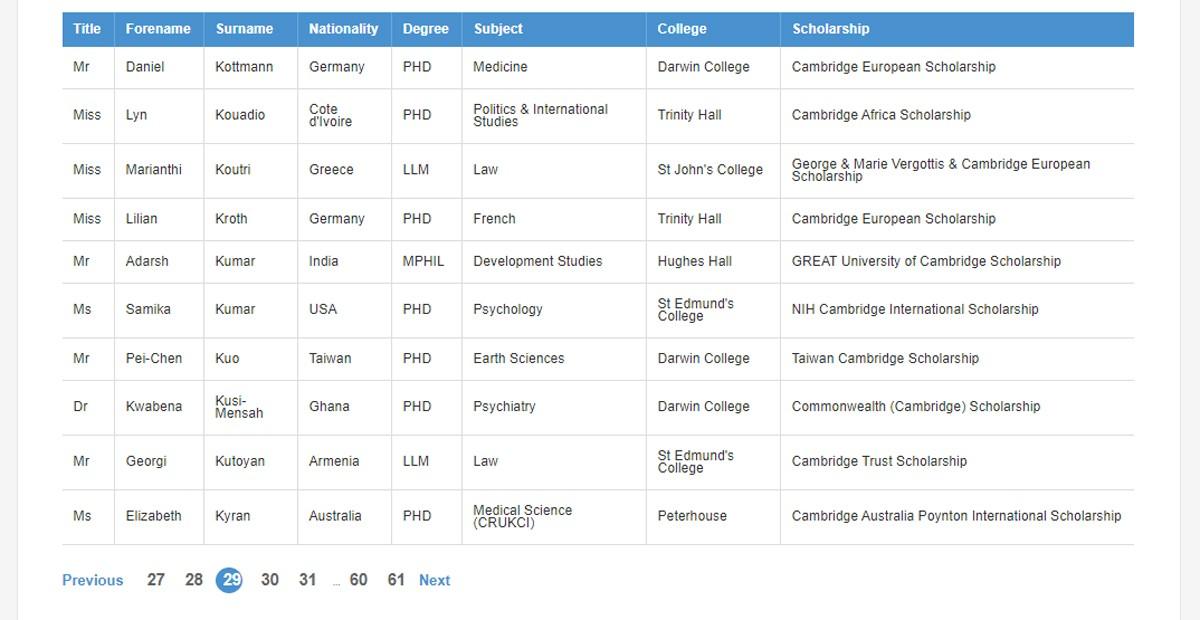Open page 27 of results
The width and height of the screenshot is (1200, 620).
coord(156,580)
